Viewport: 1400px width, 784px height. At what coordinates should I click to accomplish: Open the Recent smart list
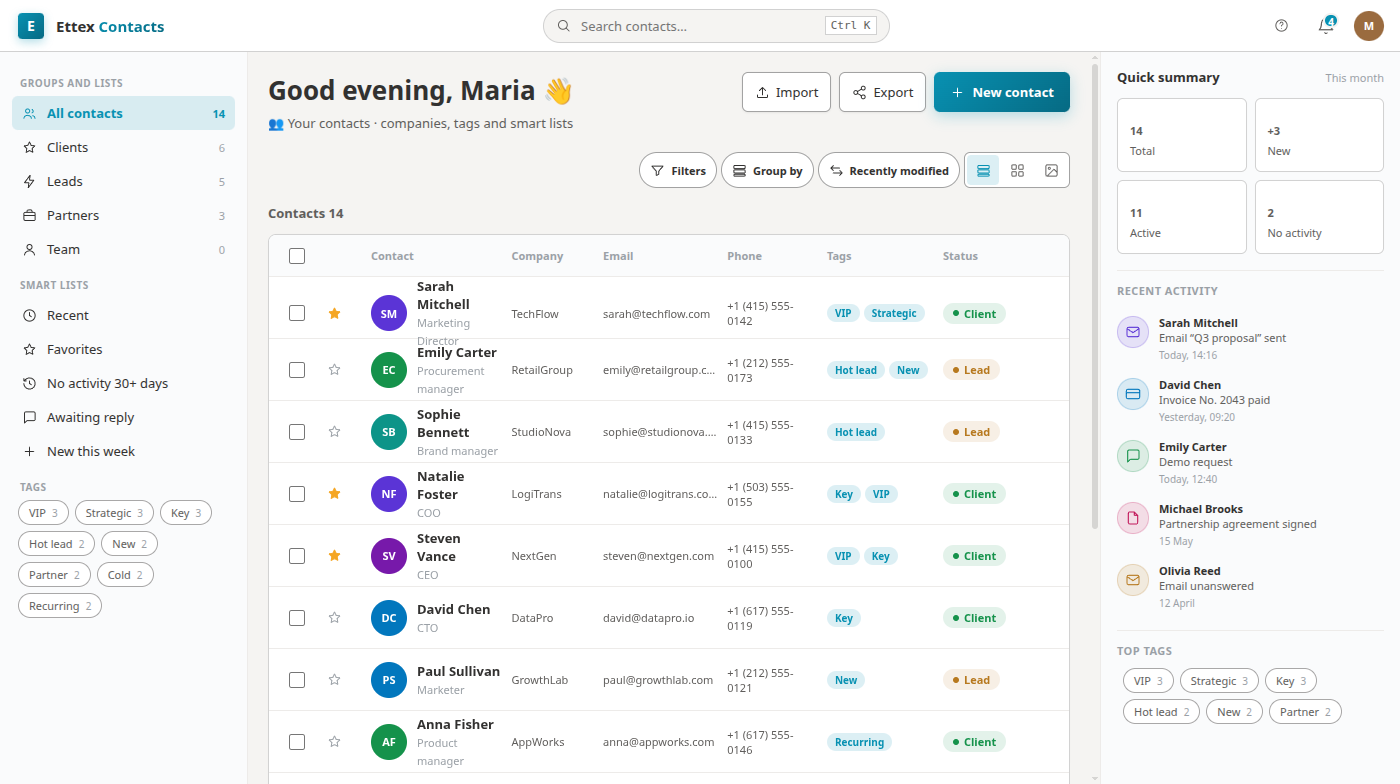click(123, 315)
